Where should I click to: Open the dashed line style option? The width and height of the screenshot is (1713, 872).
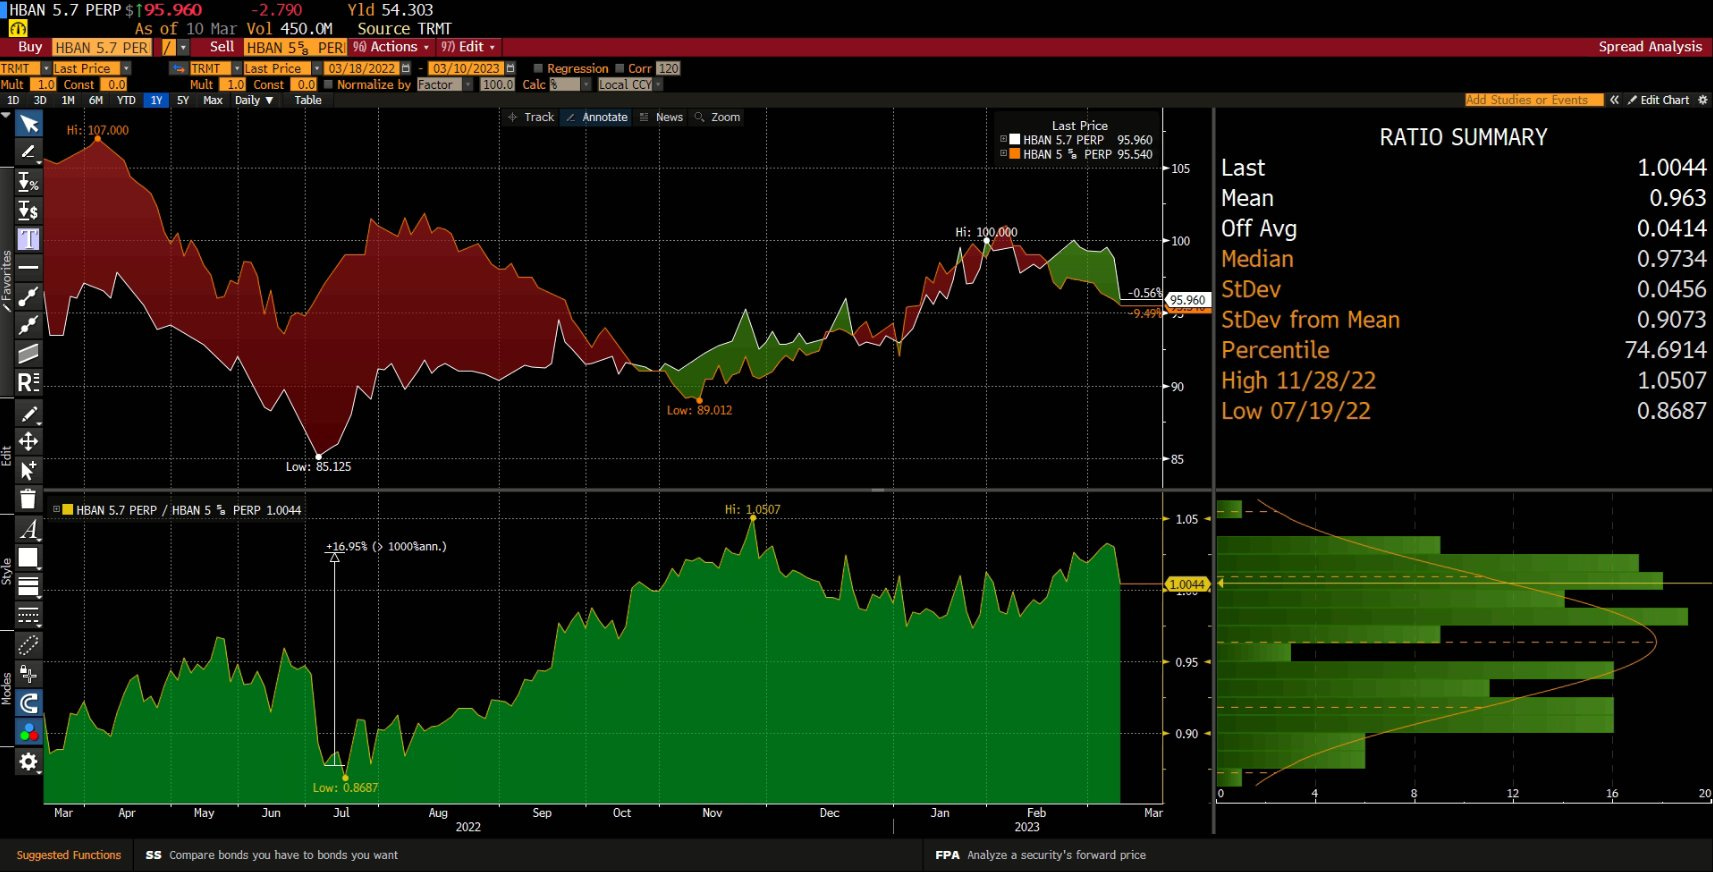pyautogui.click(x=28, y=615)
